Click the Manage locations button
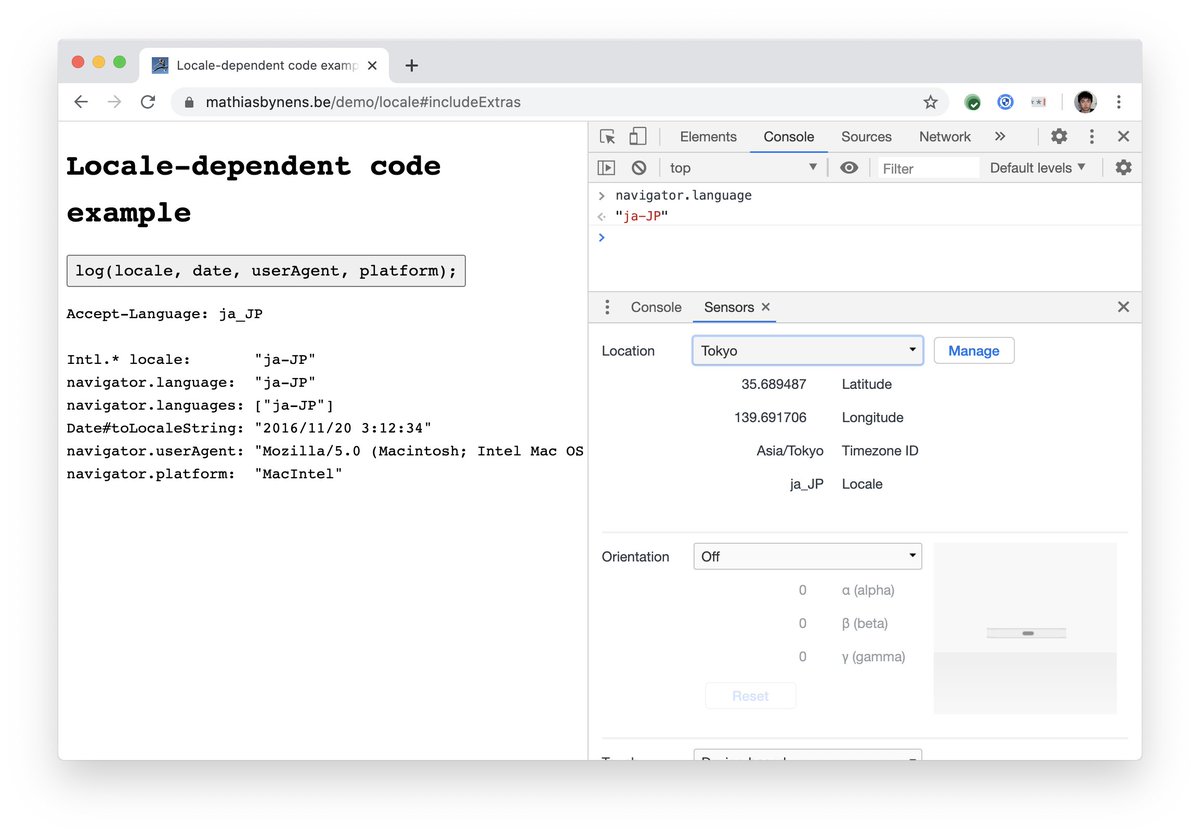Viewport: 1200px width, 837px height. (973, 350)
